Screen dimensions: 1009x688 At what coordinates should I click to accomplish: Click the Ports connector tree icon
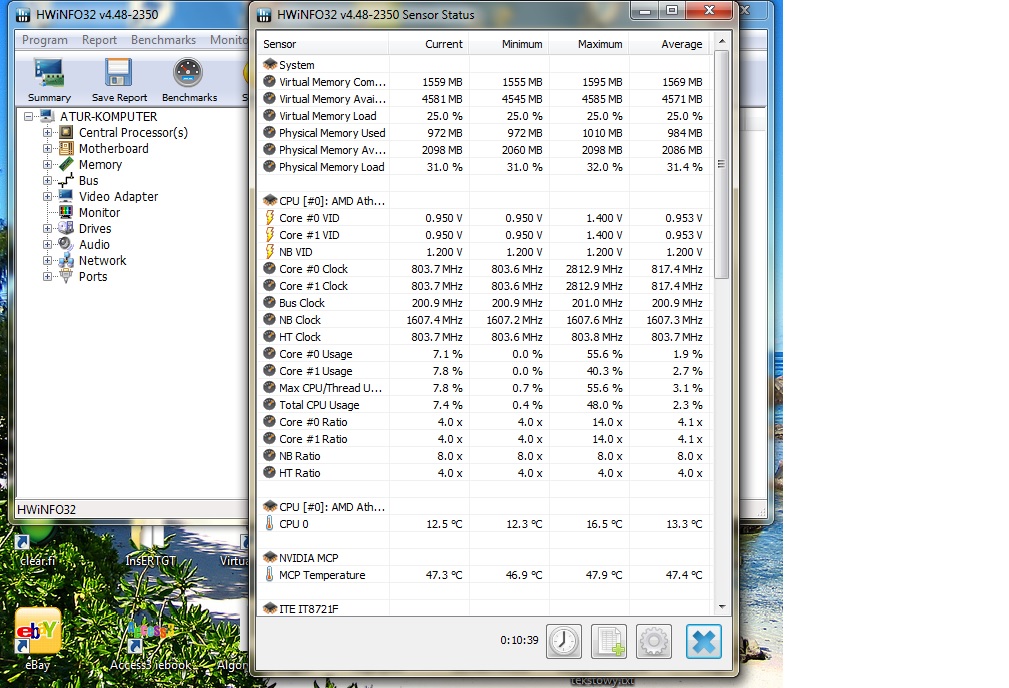tap(66, 277)
